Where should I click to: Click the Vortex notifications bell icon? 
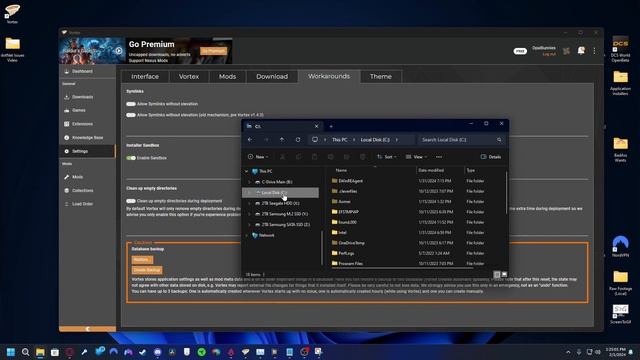[581, 51]
